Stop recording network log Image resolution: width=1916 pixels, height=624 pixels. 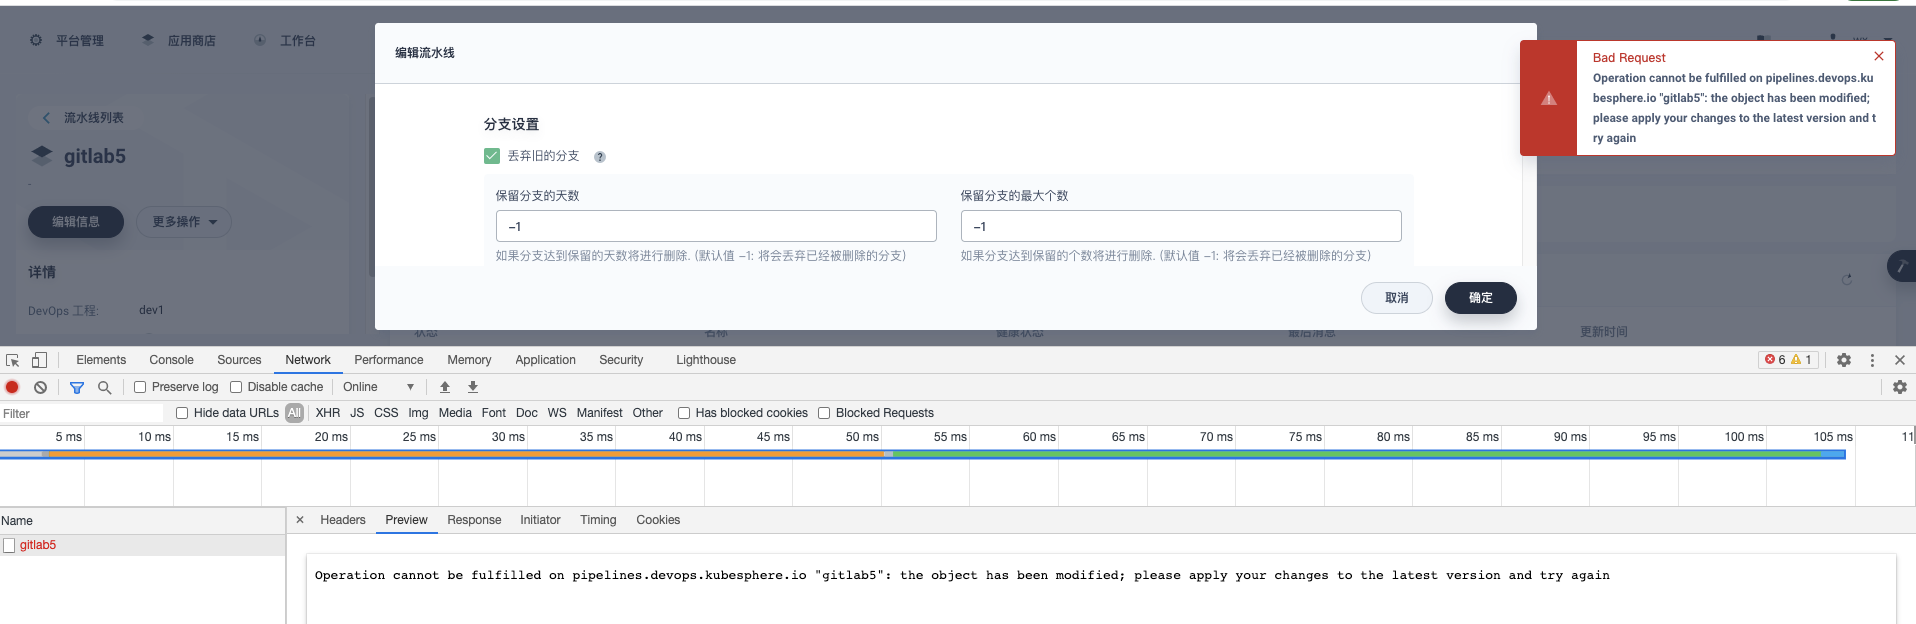click(12, 387)
